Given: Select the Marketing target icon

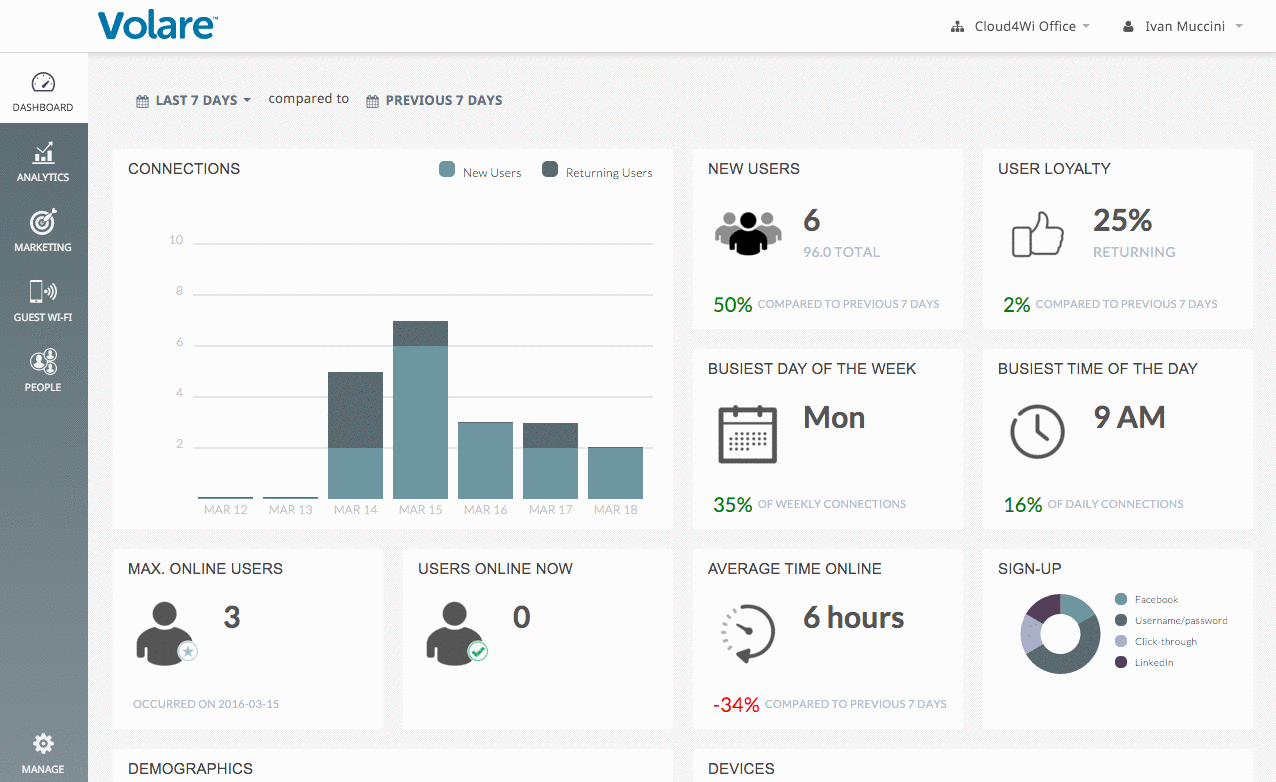Looking at the screenshot, I should coord(43,222).
